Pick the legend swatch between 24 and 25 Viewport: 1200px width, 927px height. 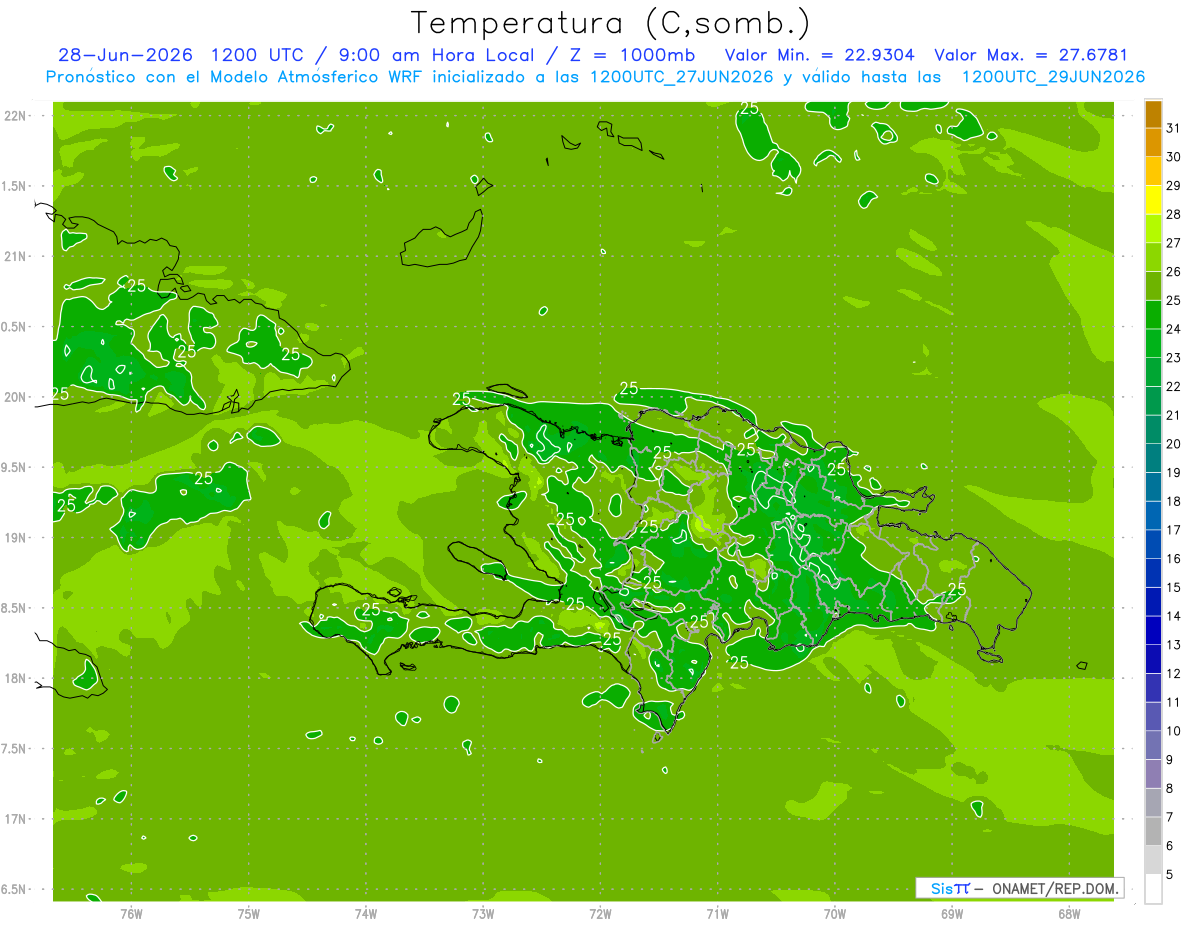click(1153, 315)
